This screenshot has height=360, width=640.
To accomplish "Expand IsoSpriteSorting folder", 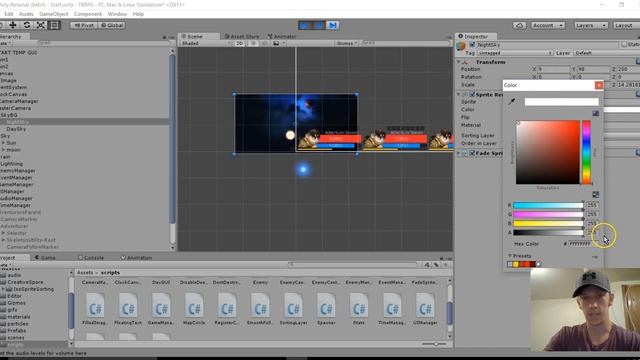I will [x=3, y=289].
